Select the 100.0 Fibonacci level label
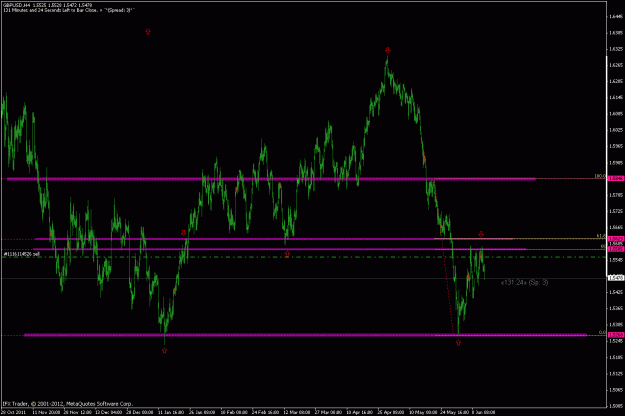The height and width of the screenshot is (416, 625). (600, 176)
